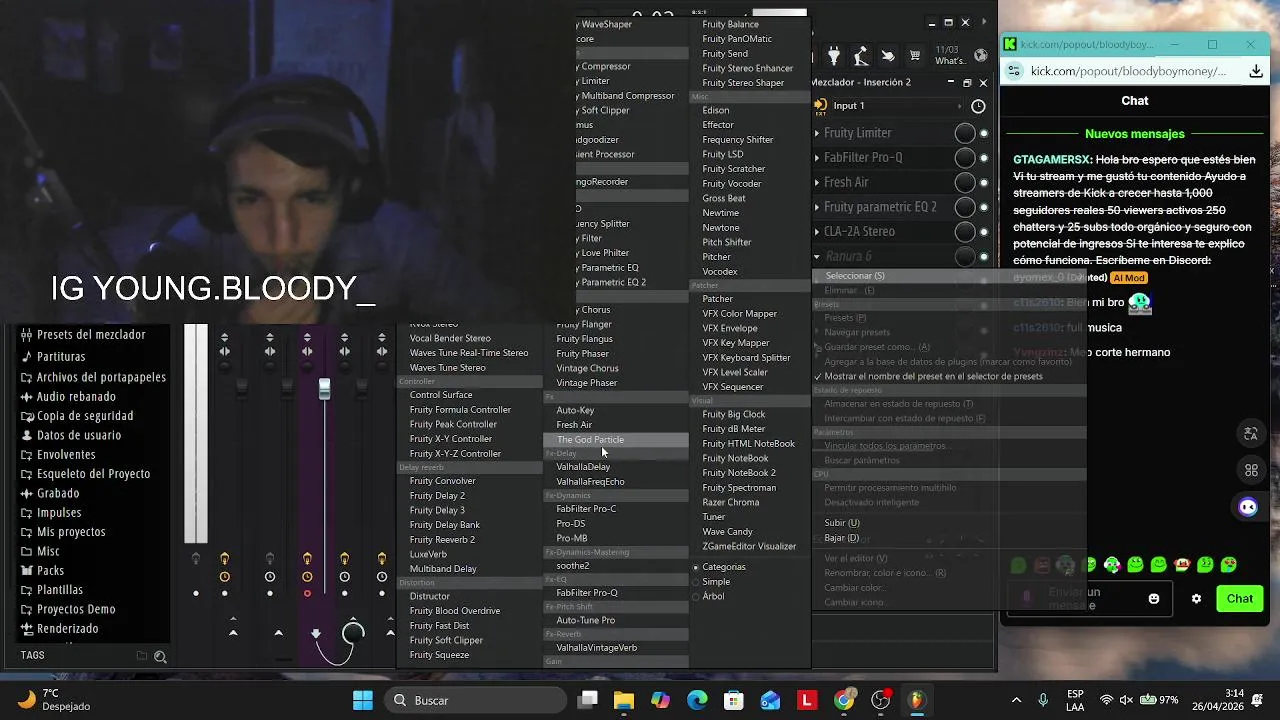Open chat settings gear icon
This screenshot has width=1280, height=720.
[x=1196, y=599]
